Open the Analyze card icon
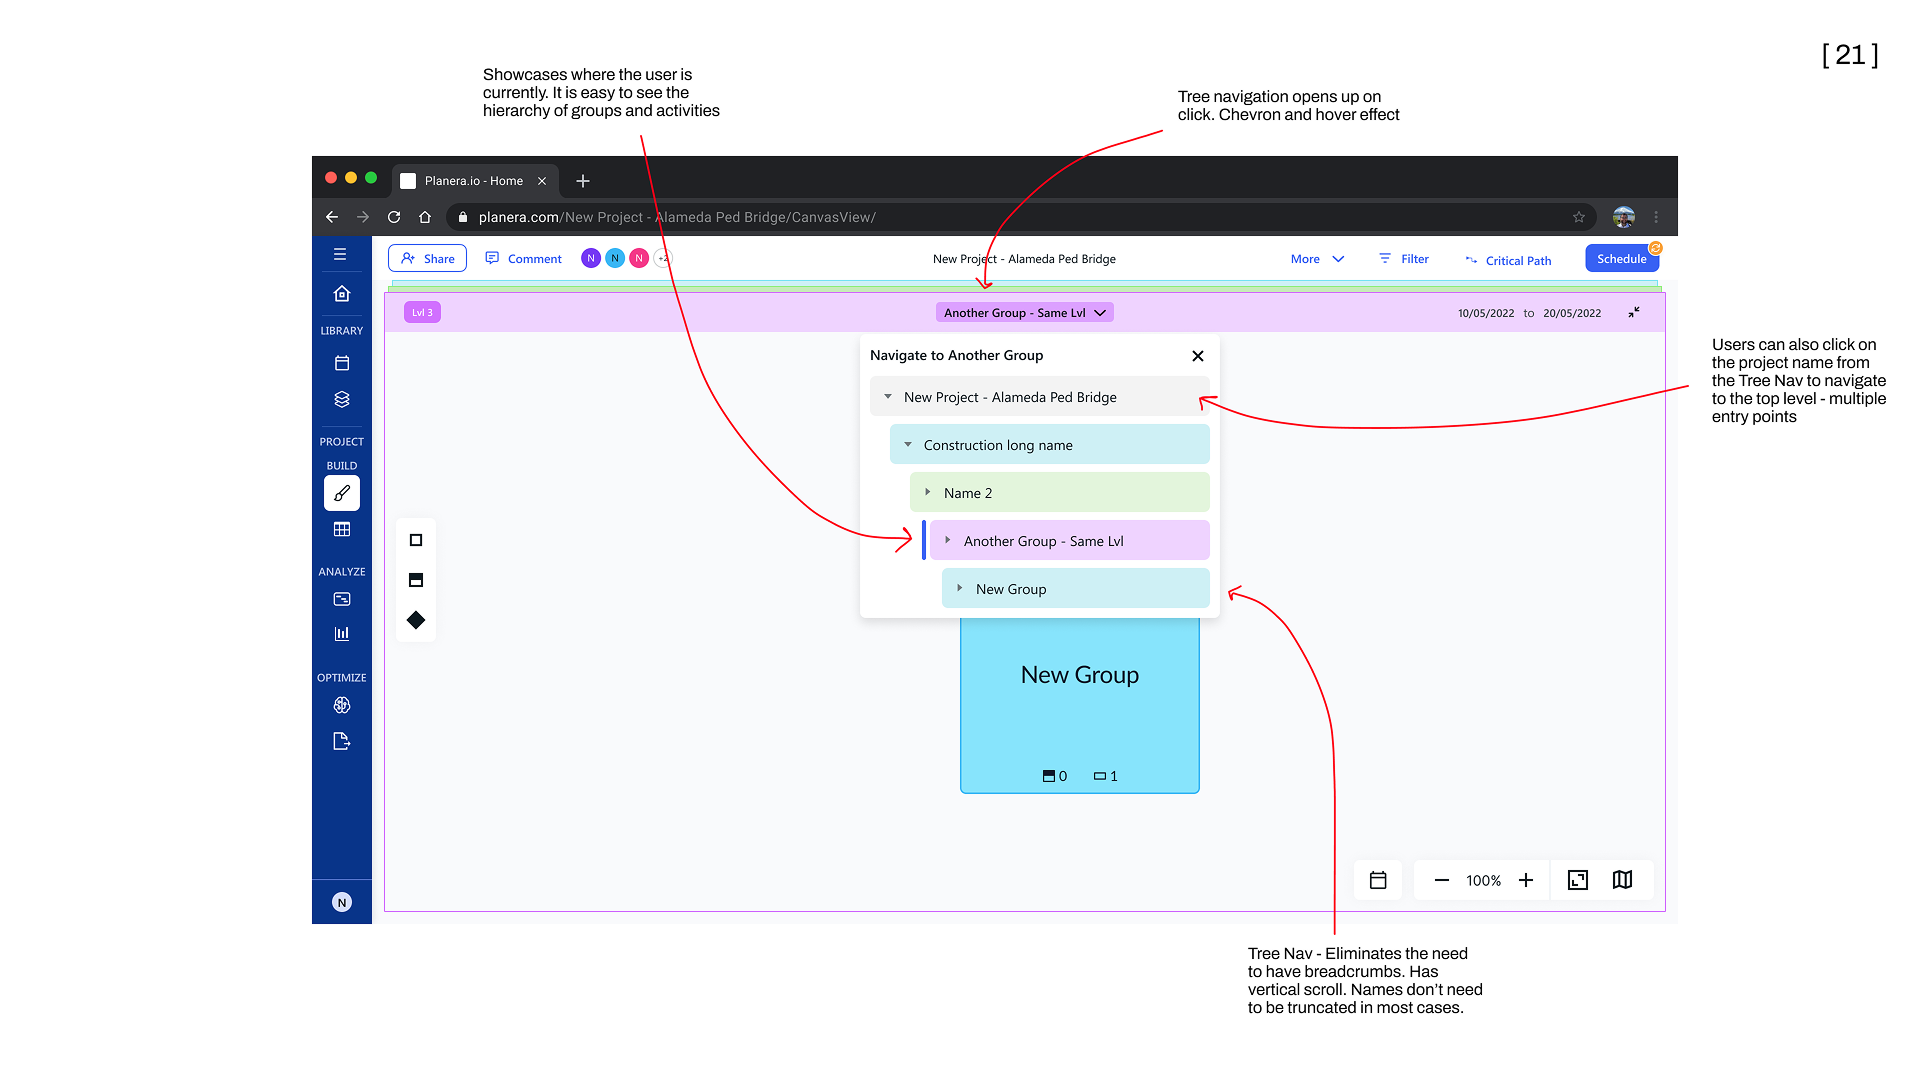The width and height of the screenshot is (1920, 1080). coord(342,599)
